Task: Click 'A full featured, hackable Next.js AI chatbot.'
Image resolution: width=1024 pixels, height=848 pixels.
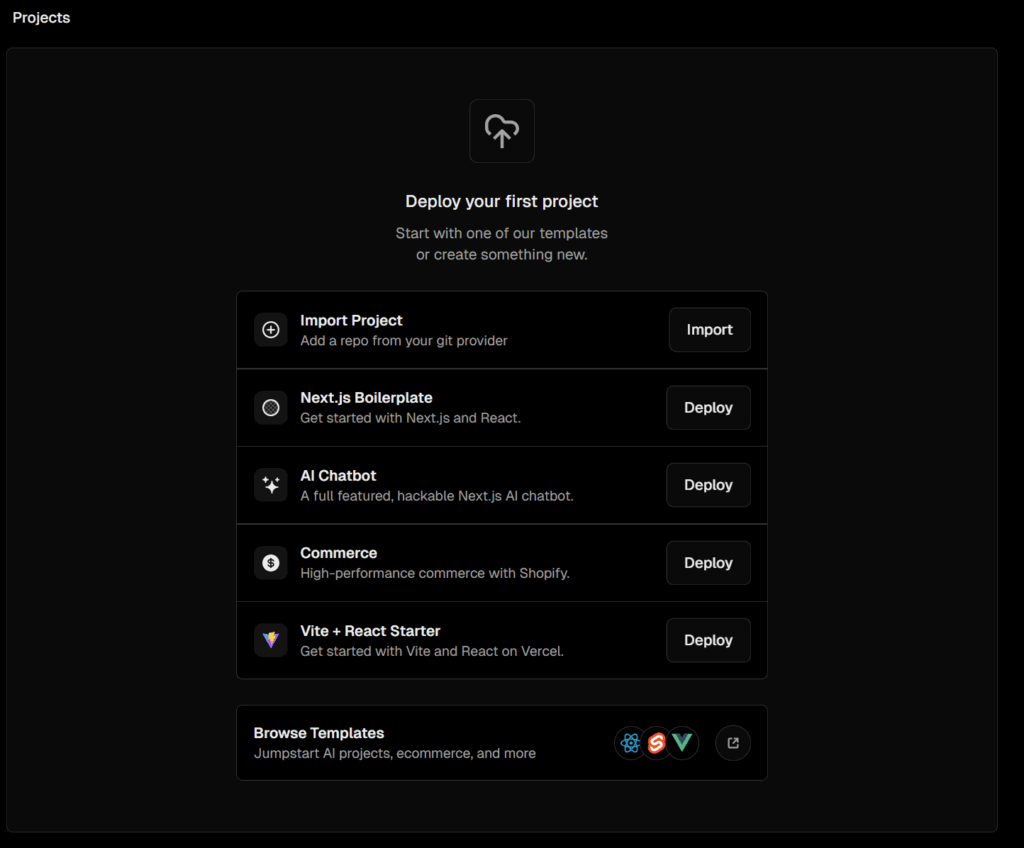Action: pyautogui.click(x=437, y=496)
